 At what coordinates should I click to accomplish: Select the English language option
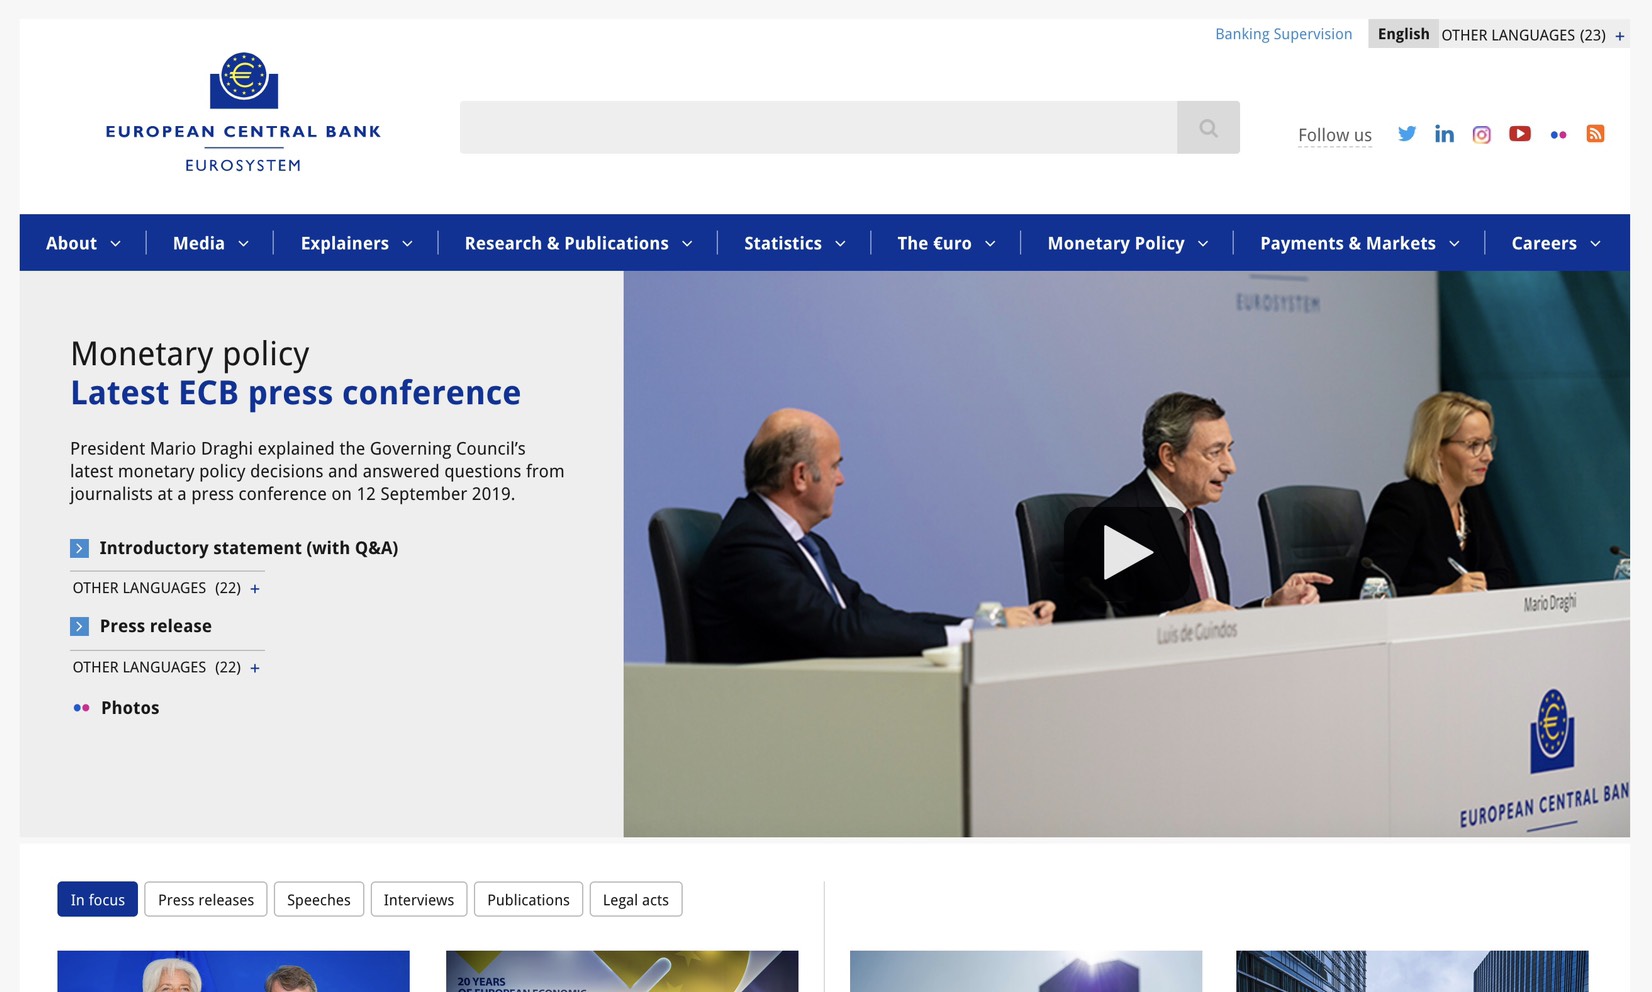tap(1403, 34)
